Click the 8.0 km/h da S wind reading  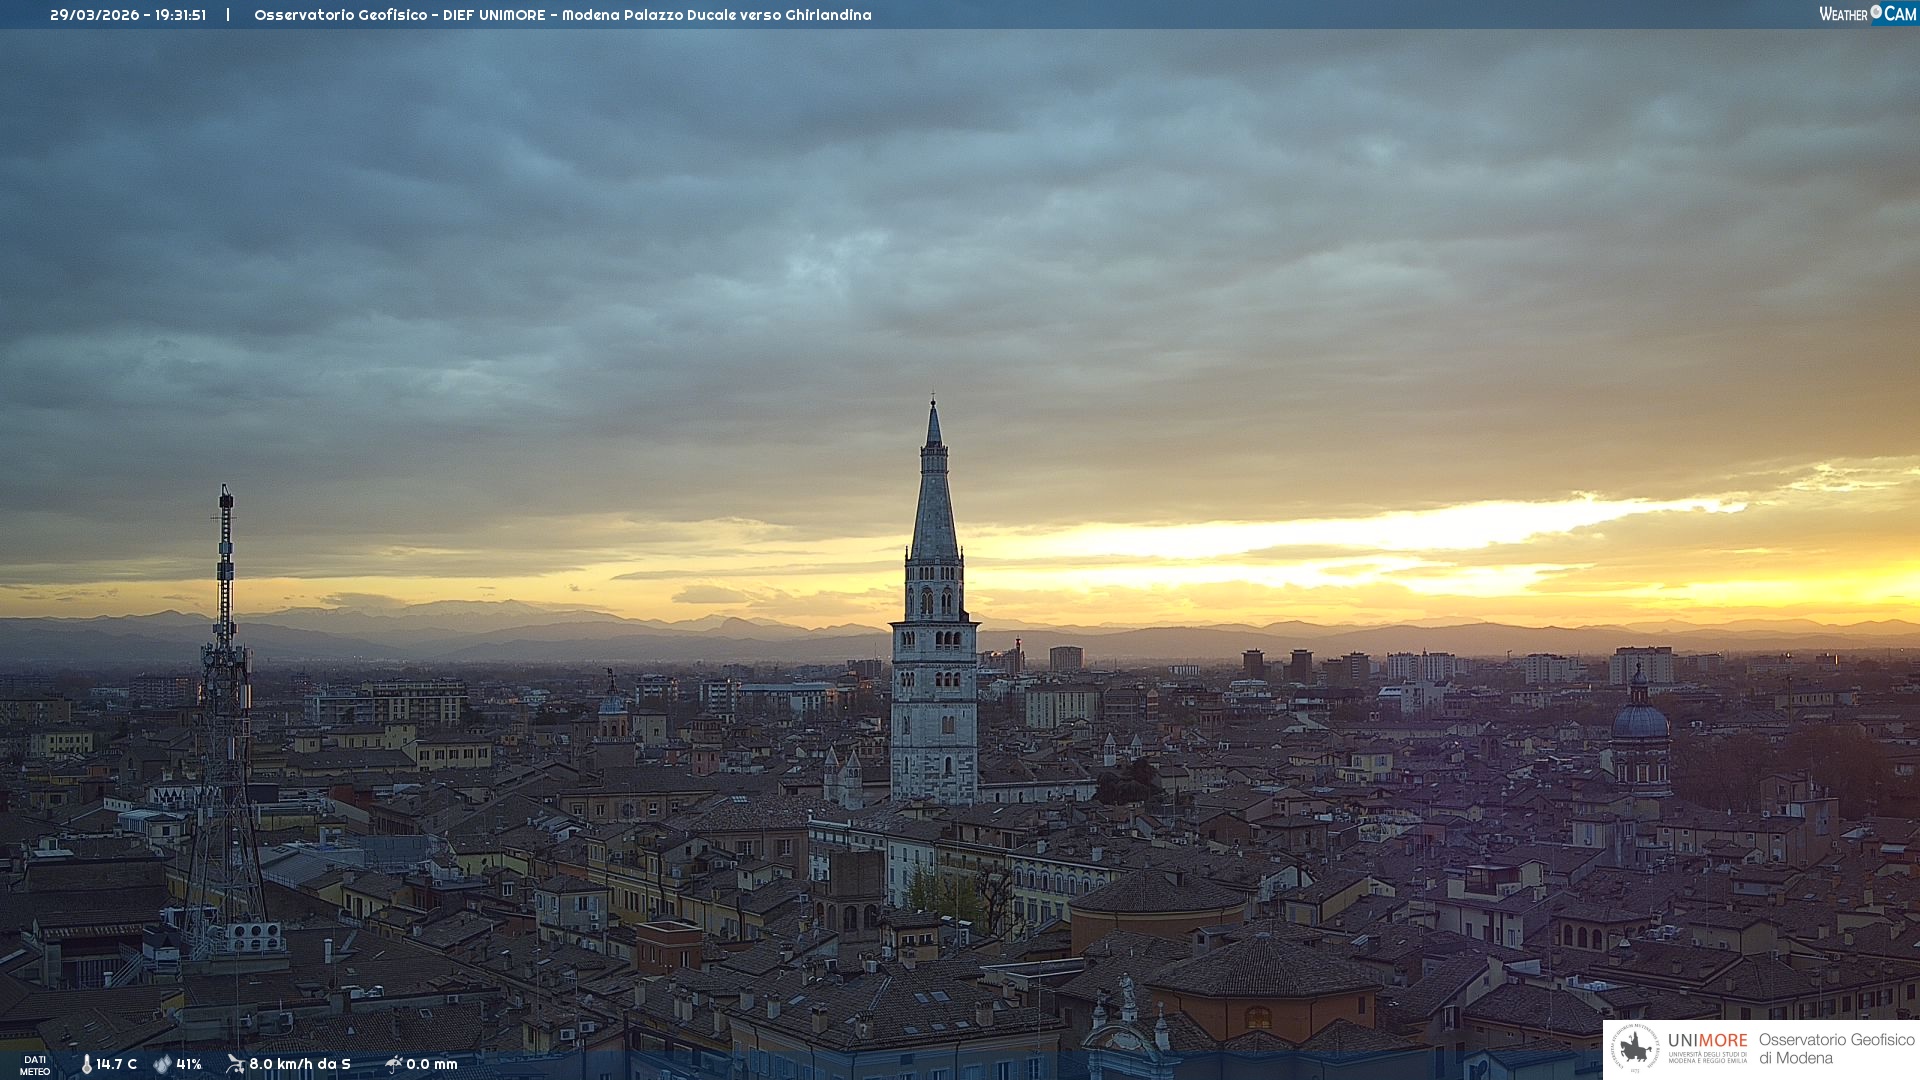(x=300, y=1064)
